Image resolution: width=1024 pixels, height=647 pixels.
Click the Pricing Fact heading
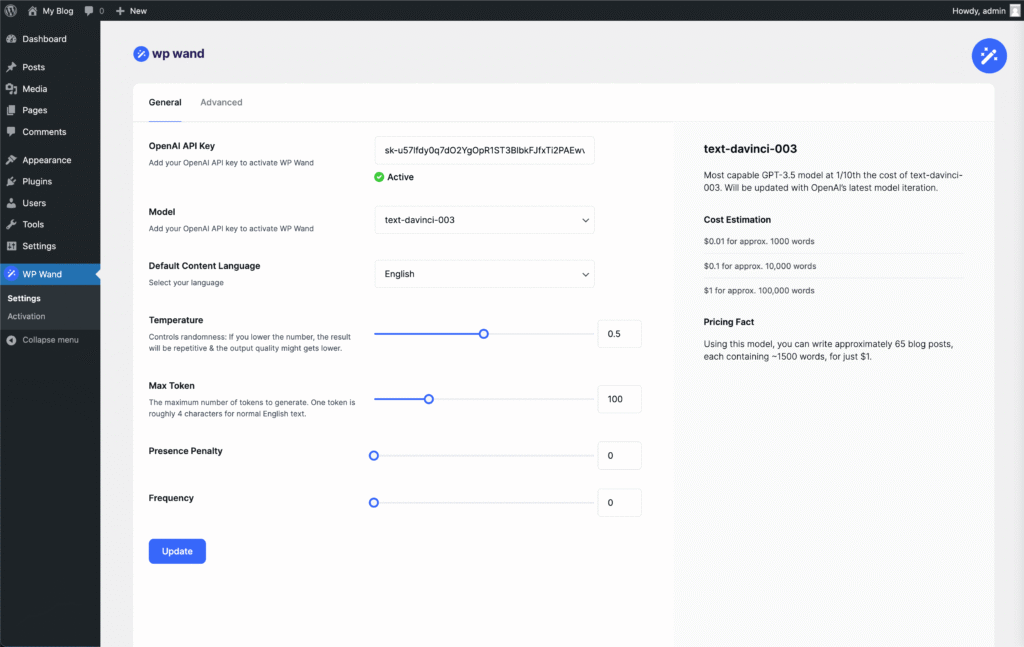click(728, 322)
